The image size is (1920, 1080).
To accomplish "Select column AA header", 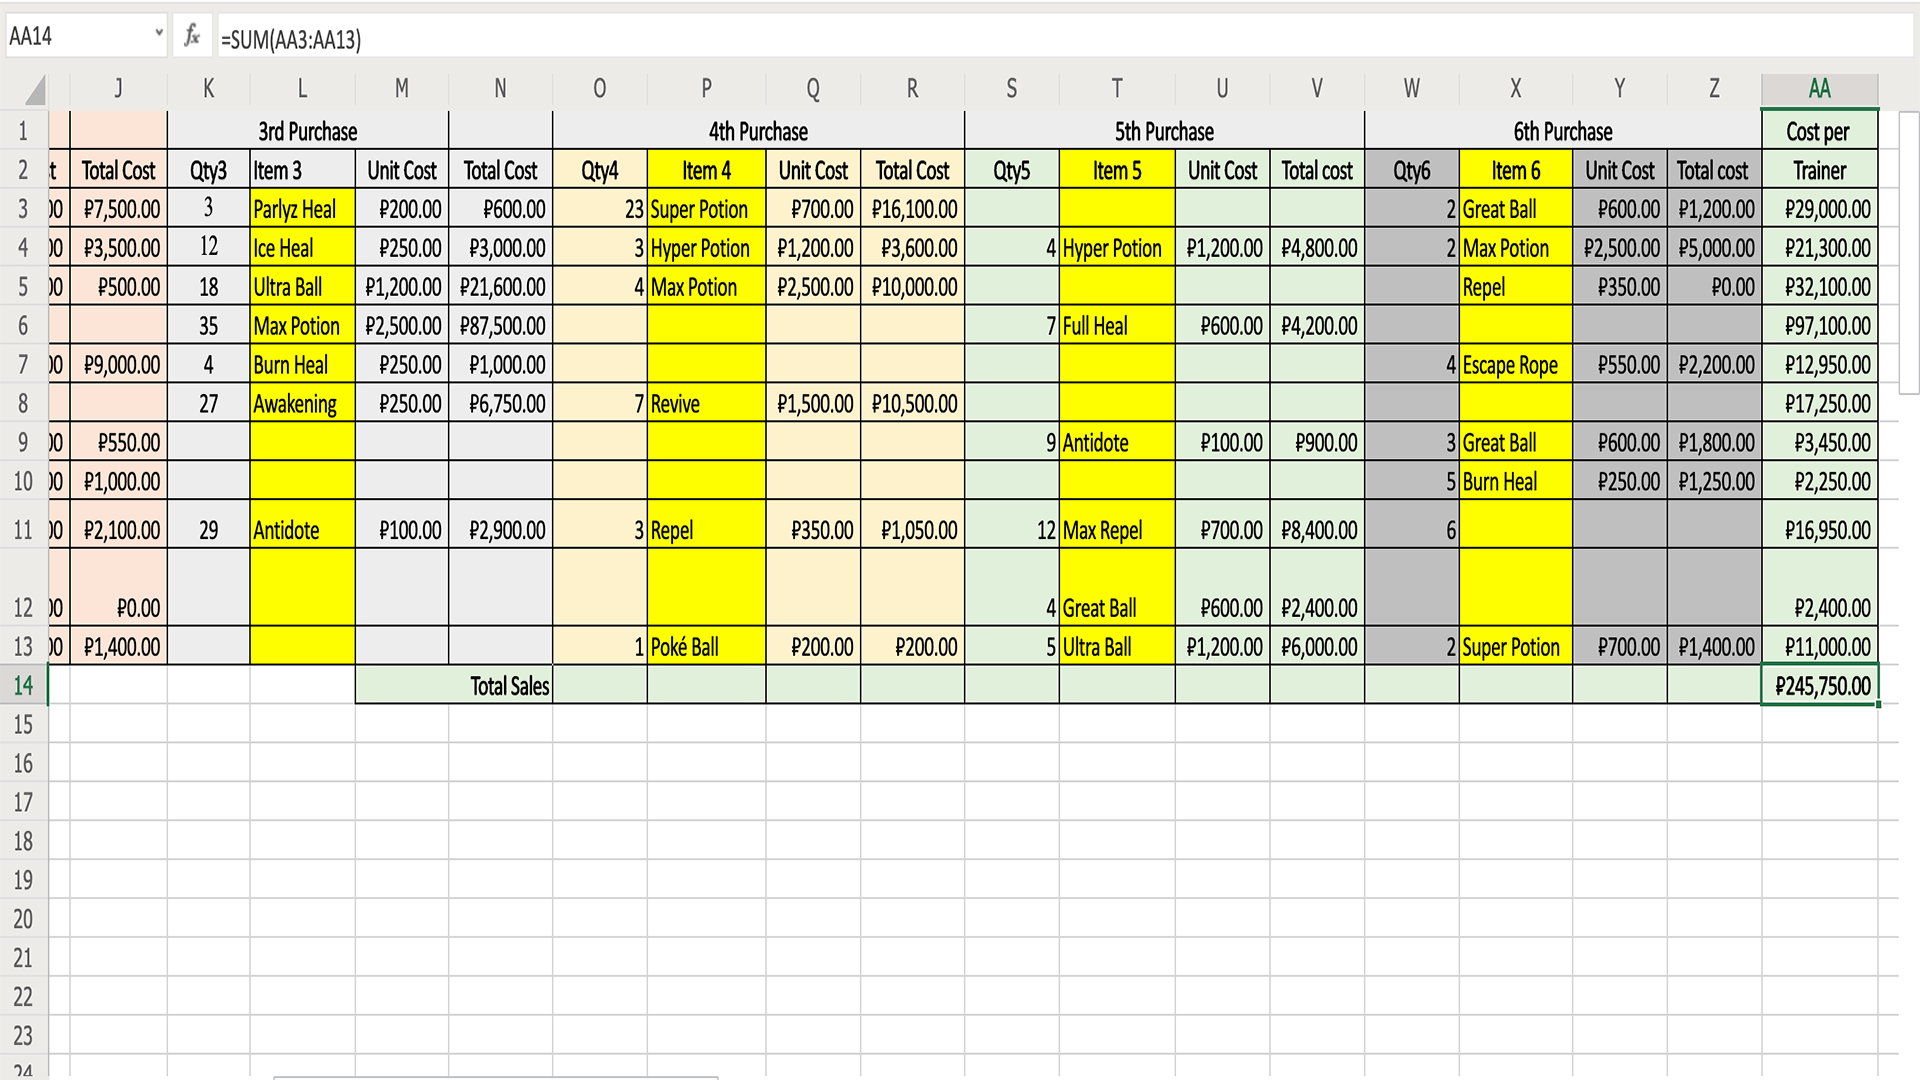I will [1819, 89].
